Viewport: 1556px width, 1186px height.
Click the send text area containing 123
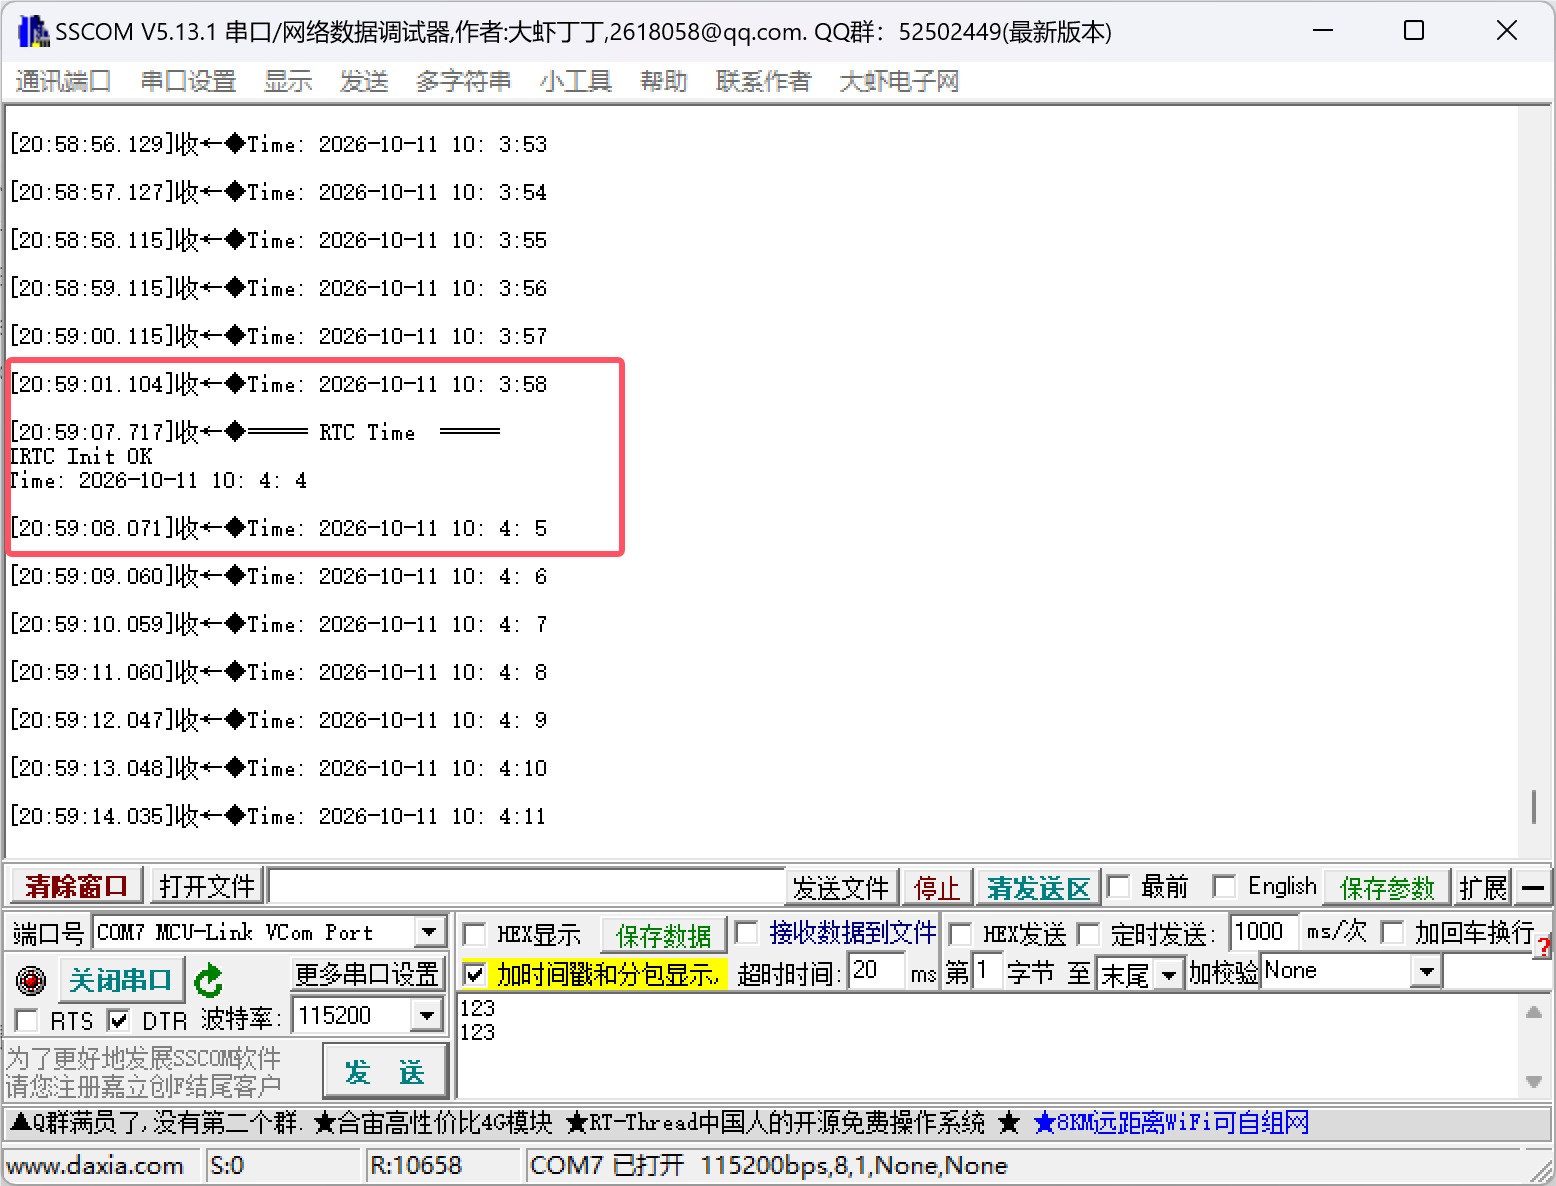coord(989,1045)
